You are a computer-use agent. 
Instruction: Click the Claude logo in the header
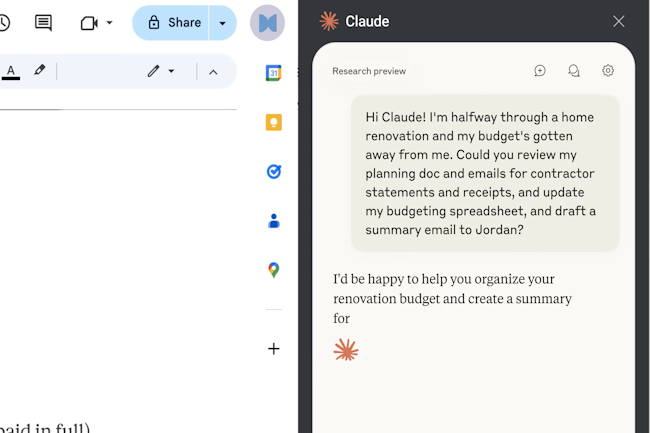pos(329,21)
